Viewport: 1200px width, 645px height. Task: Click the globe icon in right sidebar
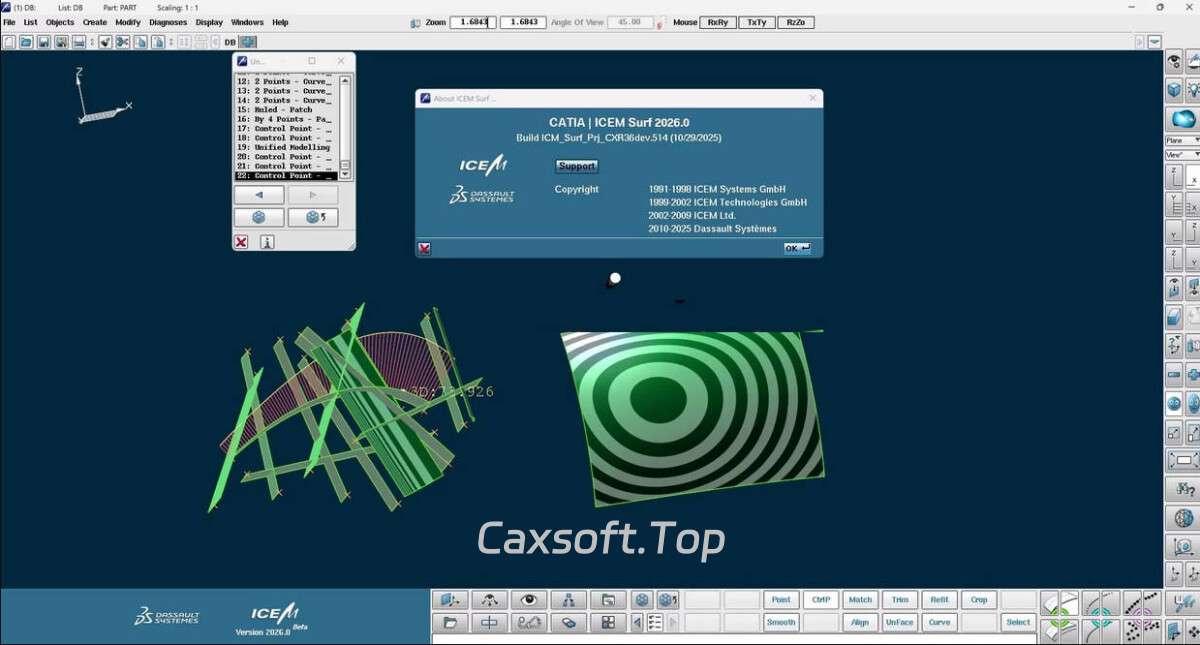pos(1184,518)
